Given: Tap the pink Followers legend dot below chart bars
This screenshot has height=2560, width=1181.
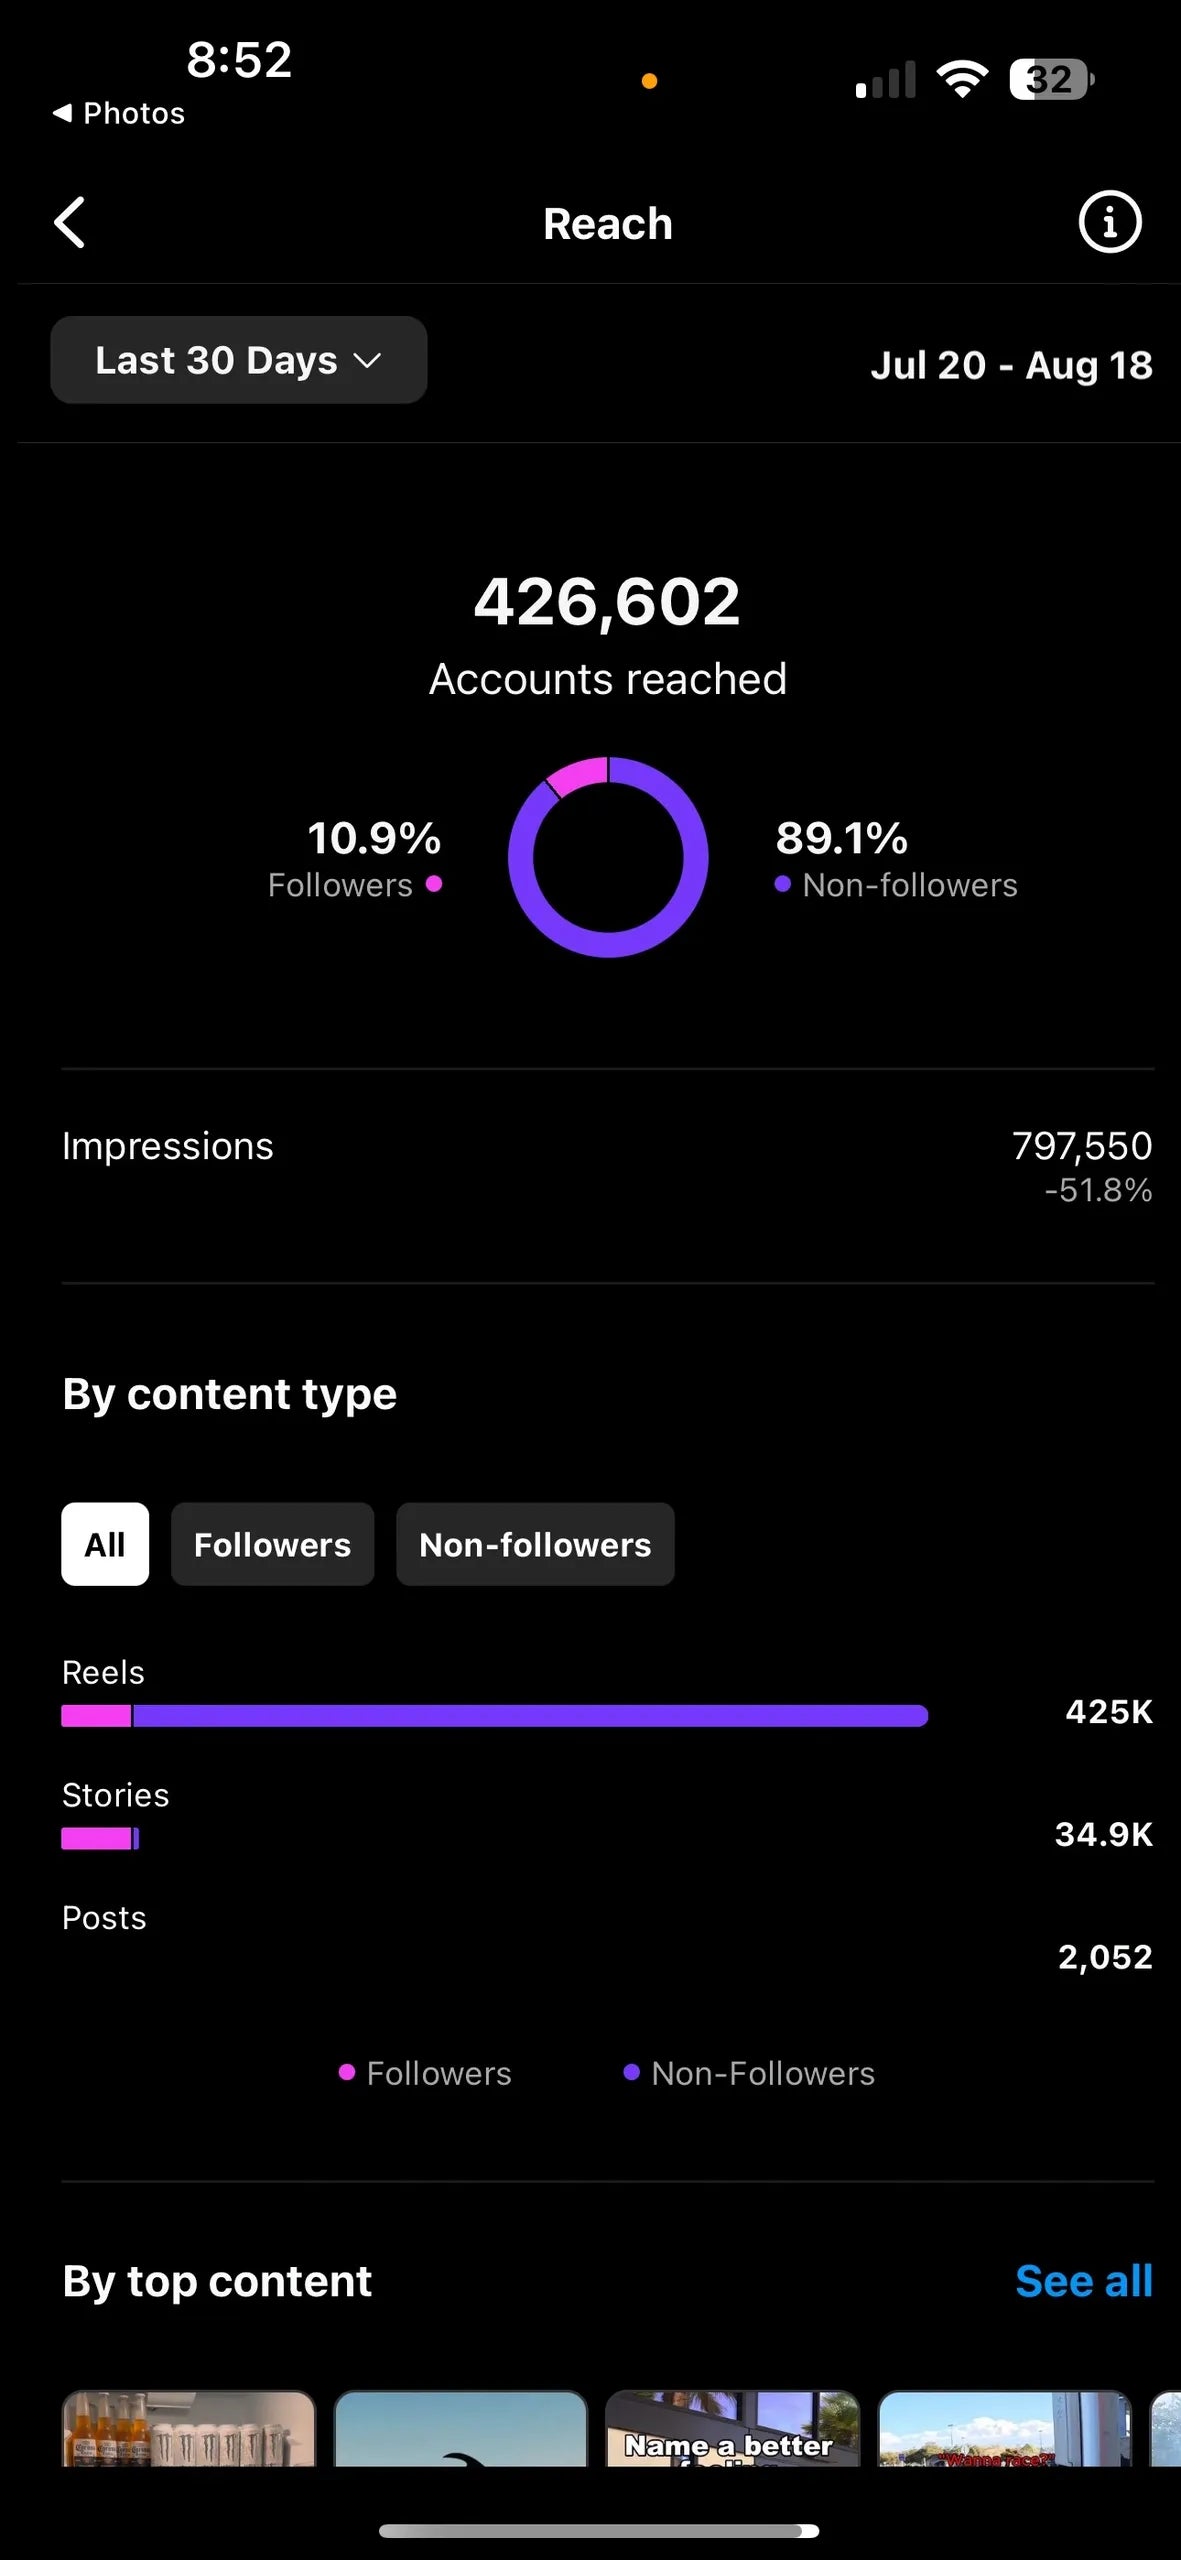Looking at the screenshot, I should [x=347, y=2073].
